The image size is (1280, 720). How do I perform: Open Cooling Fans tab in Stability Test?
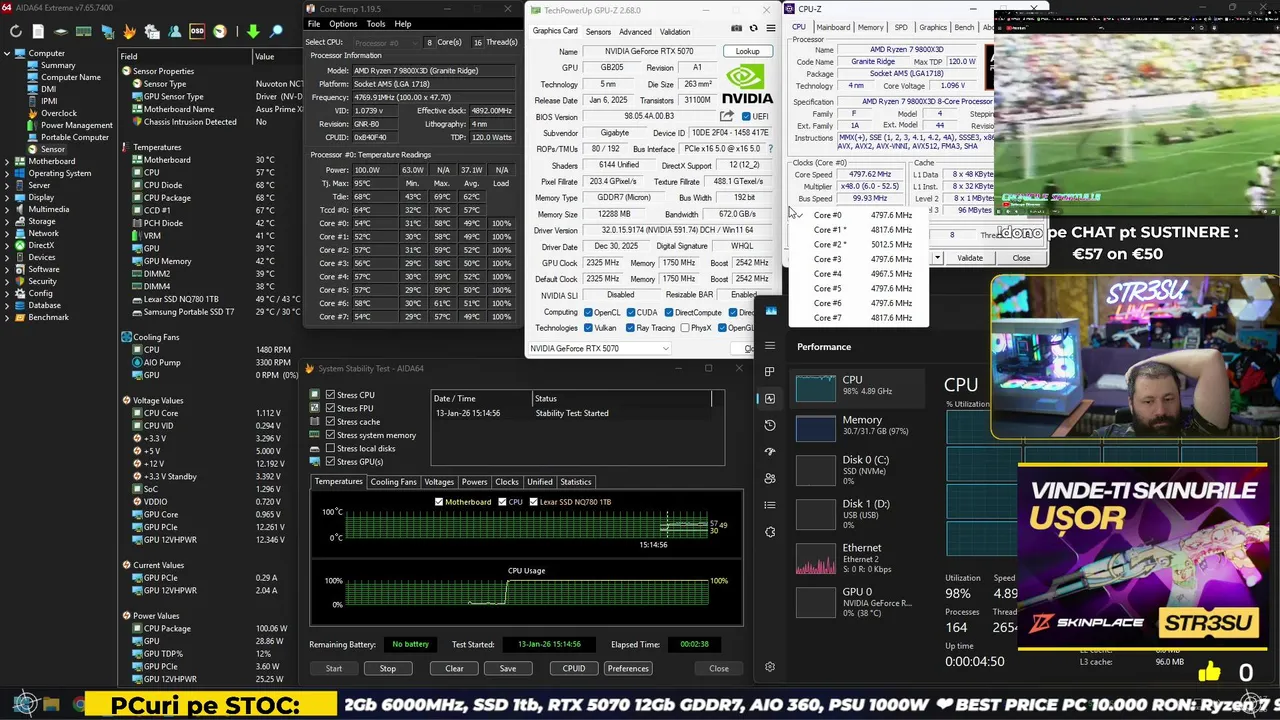(x=393, y=482)
